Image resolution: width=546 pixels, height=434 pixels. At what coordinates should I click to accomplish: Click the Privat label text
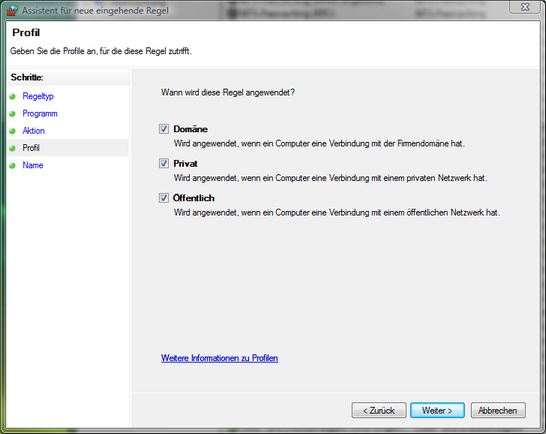pyautogui.click(x=185, y=163)
